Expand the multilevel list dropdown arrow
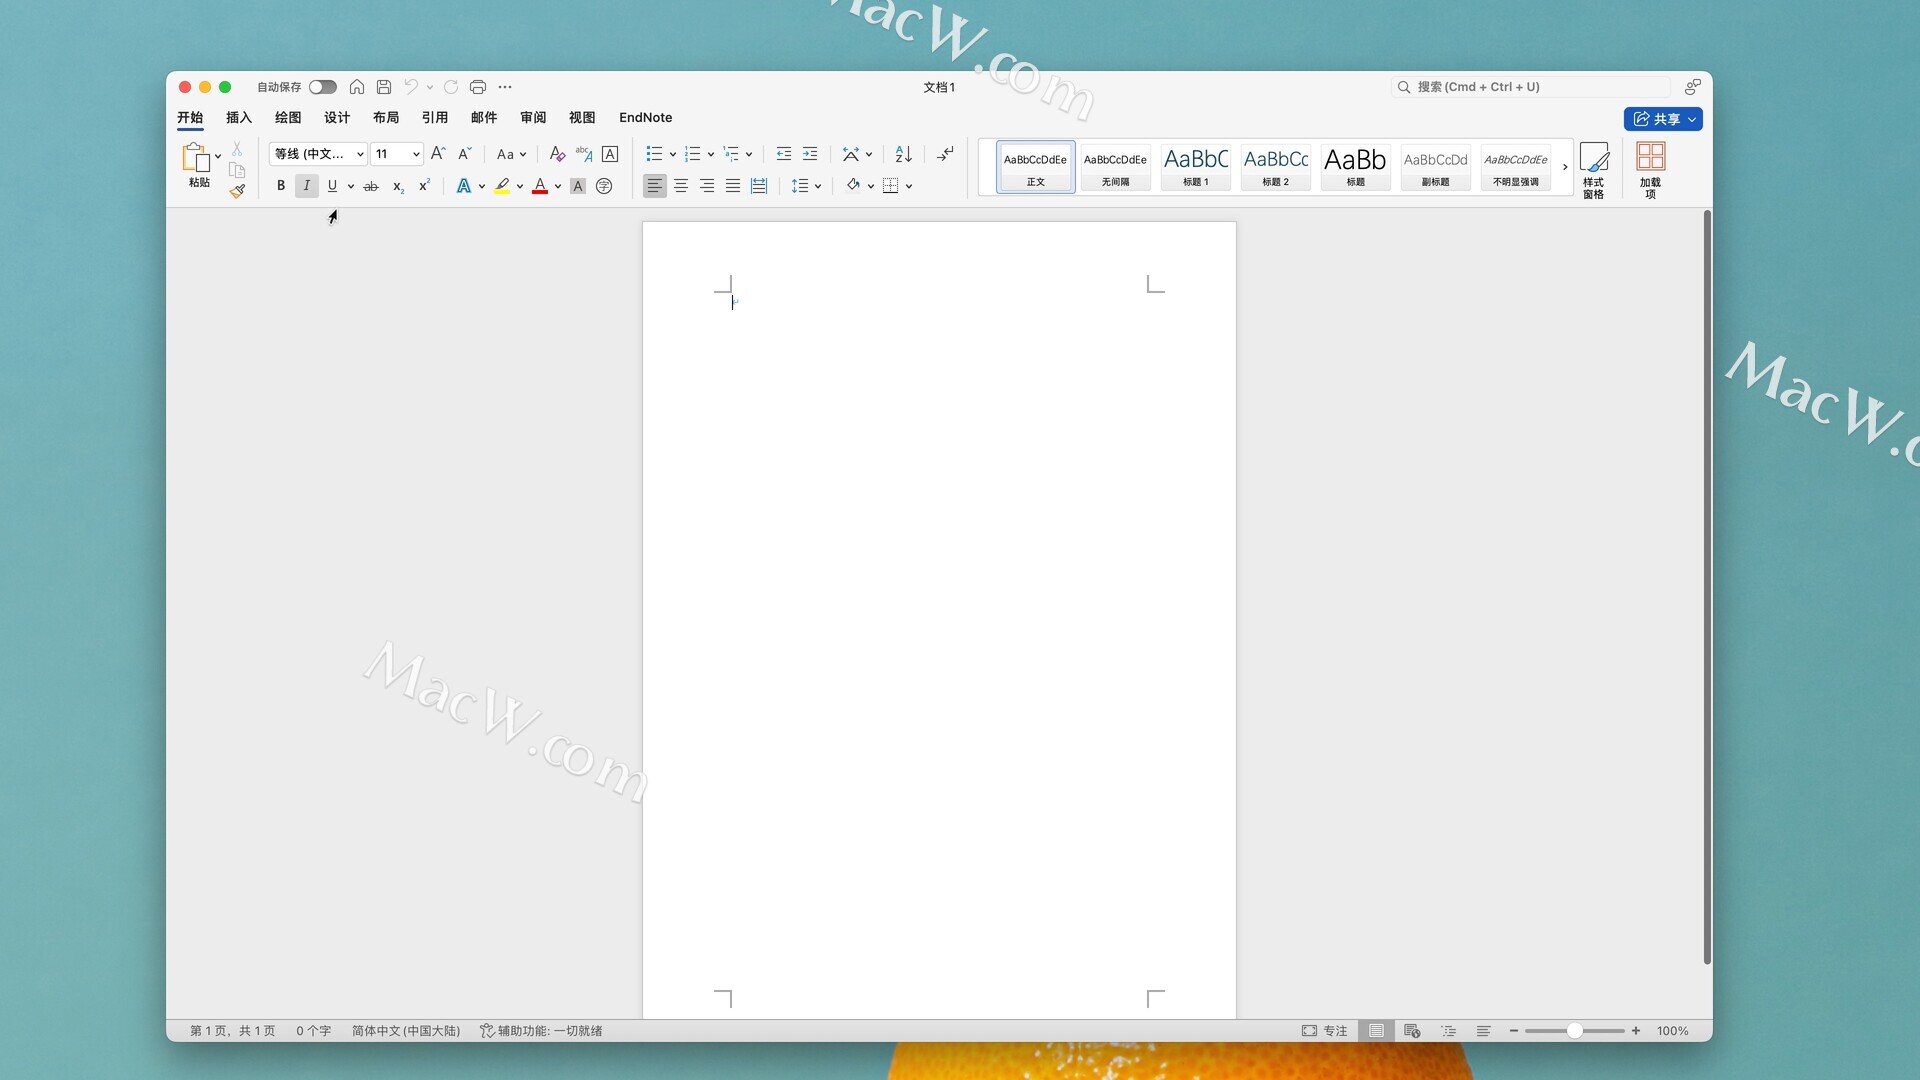This screenshot has width=1920, height=1080. tap(749, 154)
